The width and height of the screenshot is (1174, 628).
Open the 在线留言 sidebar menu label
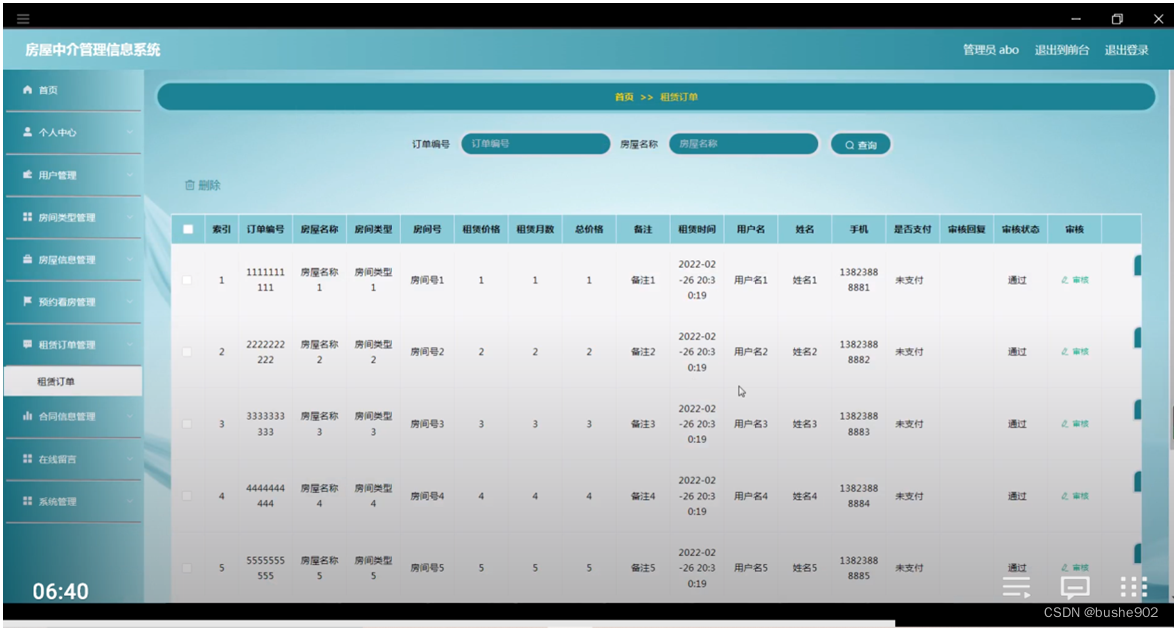pyautogui.click(x=58, y=459)
